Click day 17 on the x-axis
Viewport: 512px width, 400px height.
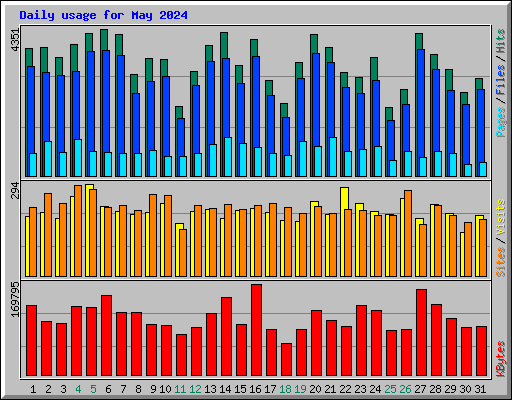tap(270, 389)
